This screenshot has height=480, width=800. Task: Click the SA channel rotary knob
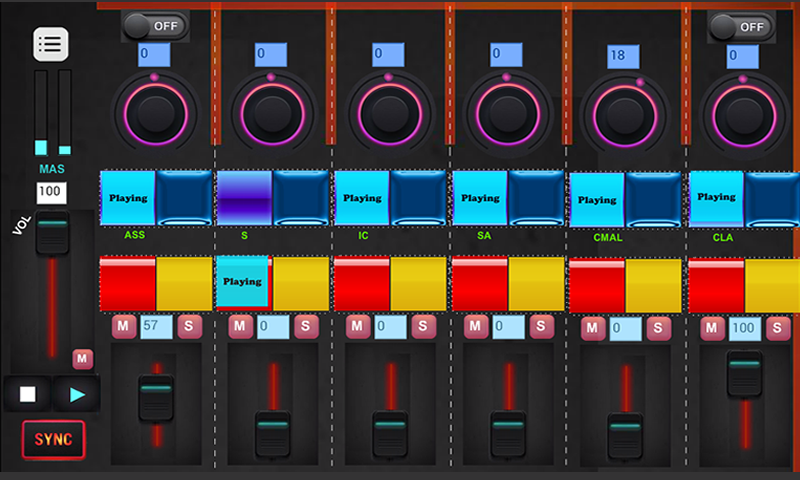[508, 114]
